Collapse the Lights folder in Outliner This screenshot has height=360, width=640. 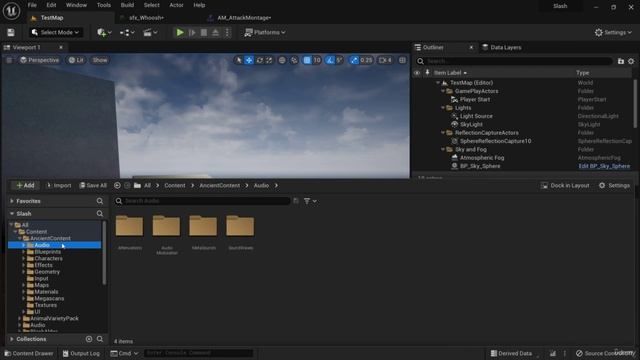tap(443, 108)
